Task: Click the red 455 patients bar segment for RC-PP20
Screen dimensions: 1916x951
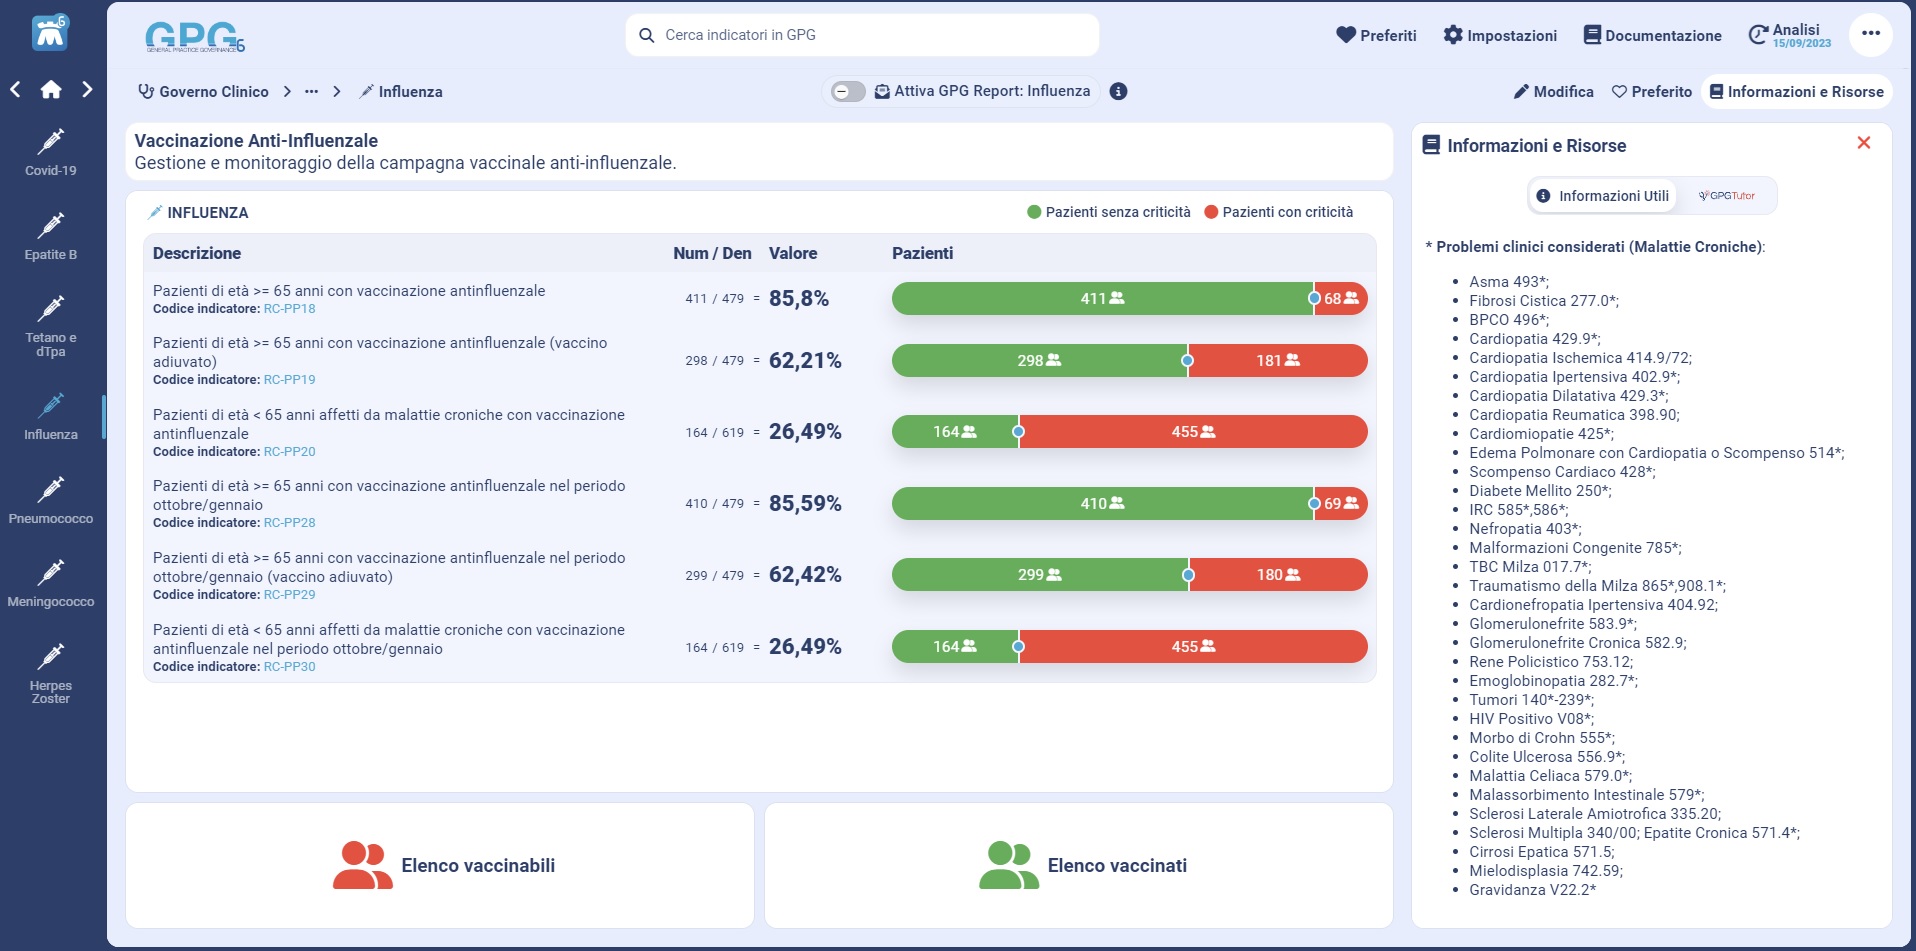Action: pos(1192,432)
